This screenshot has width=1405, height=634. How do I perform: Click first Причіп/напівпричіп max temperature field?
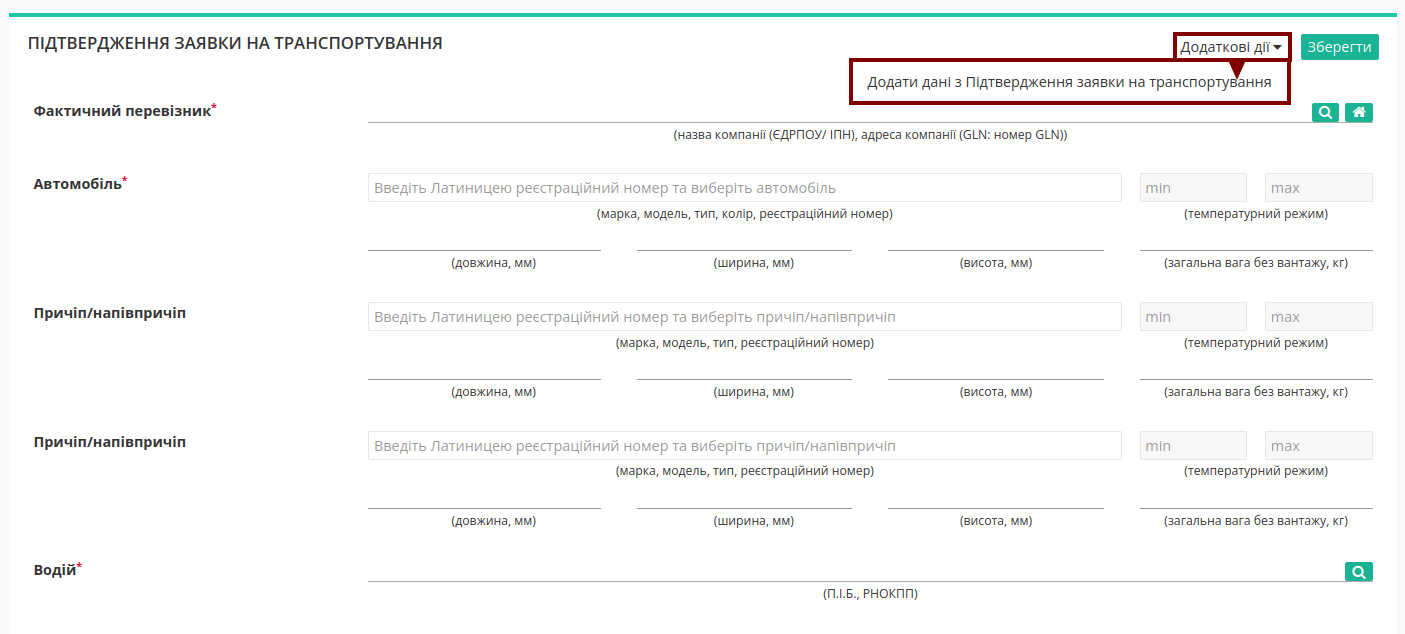1318,317
